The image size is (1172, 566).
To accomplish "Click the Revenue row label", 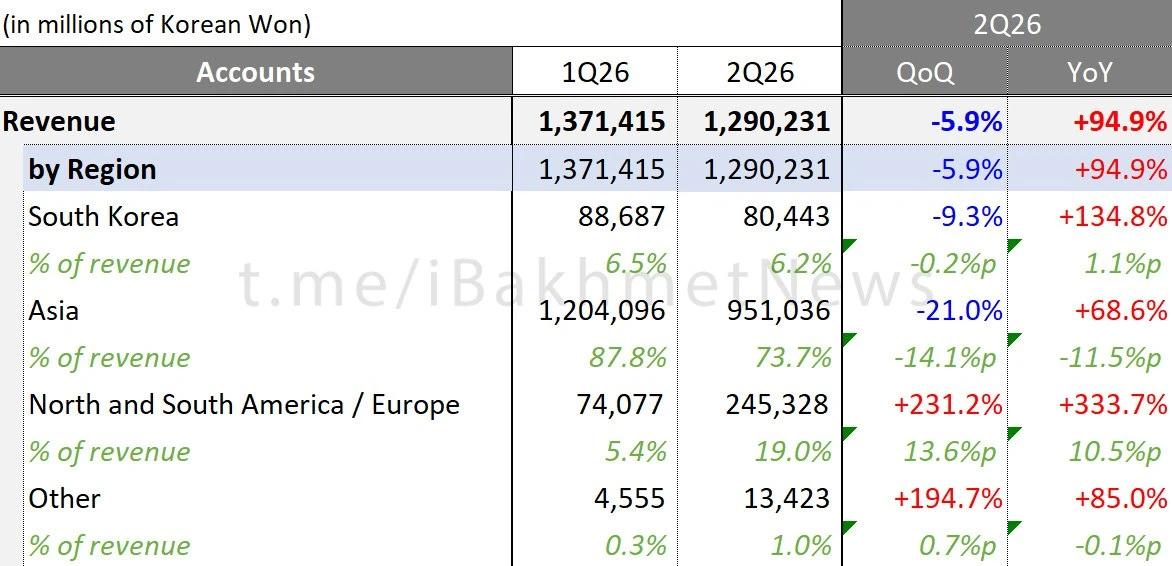I will pyautogui.click(x=59, y=121).
